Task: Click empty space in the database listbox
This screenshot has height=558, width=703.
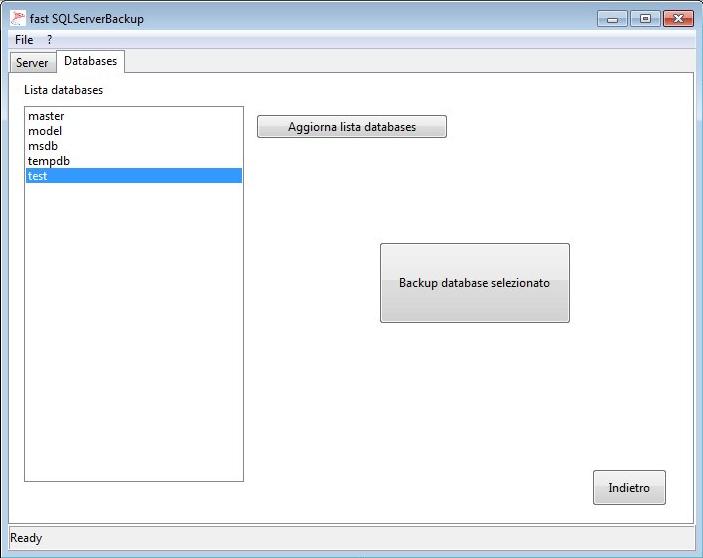Action: tap(134, 330)
